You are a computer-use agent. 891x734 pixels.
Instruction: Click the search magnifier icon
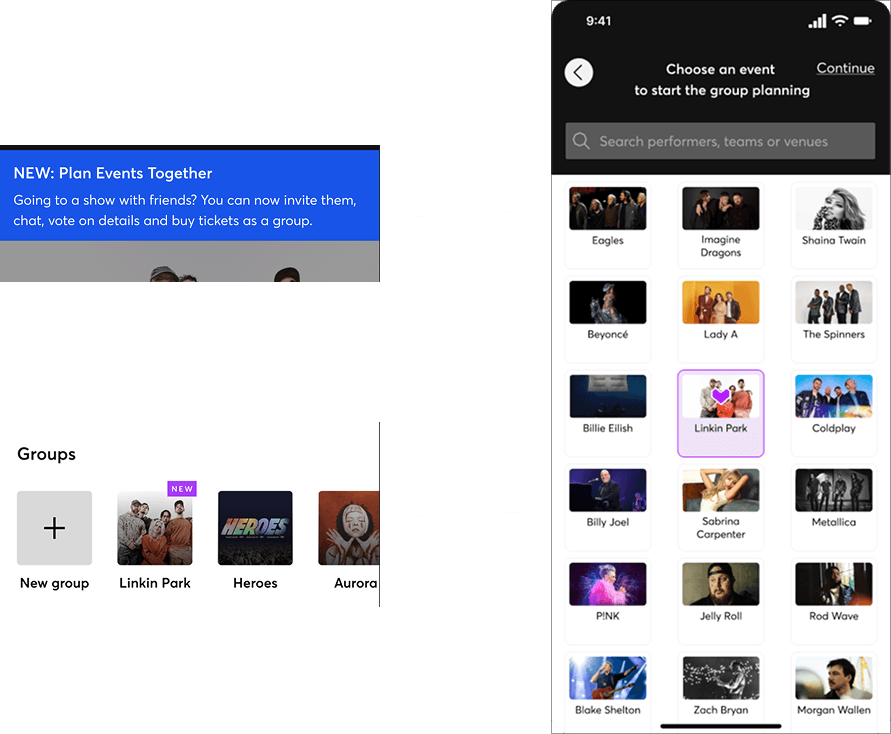pyautogui.click(x=581, y=140)
